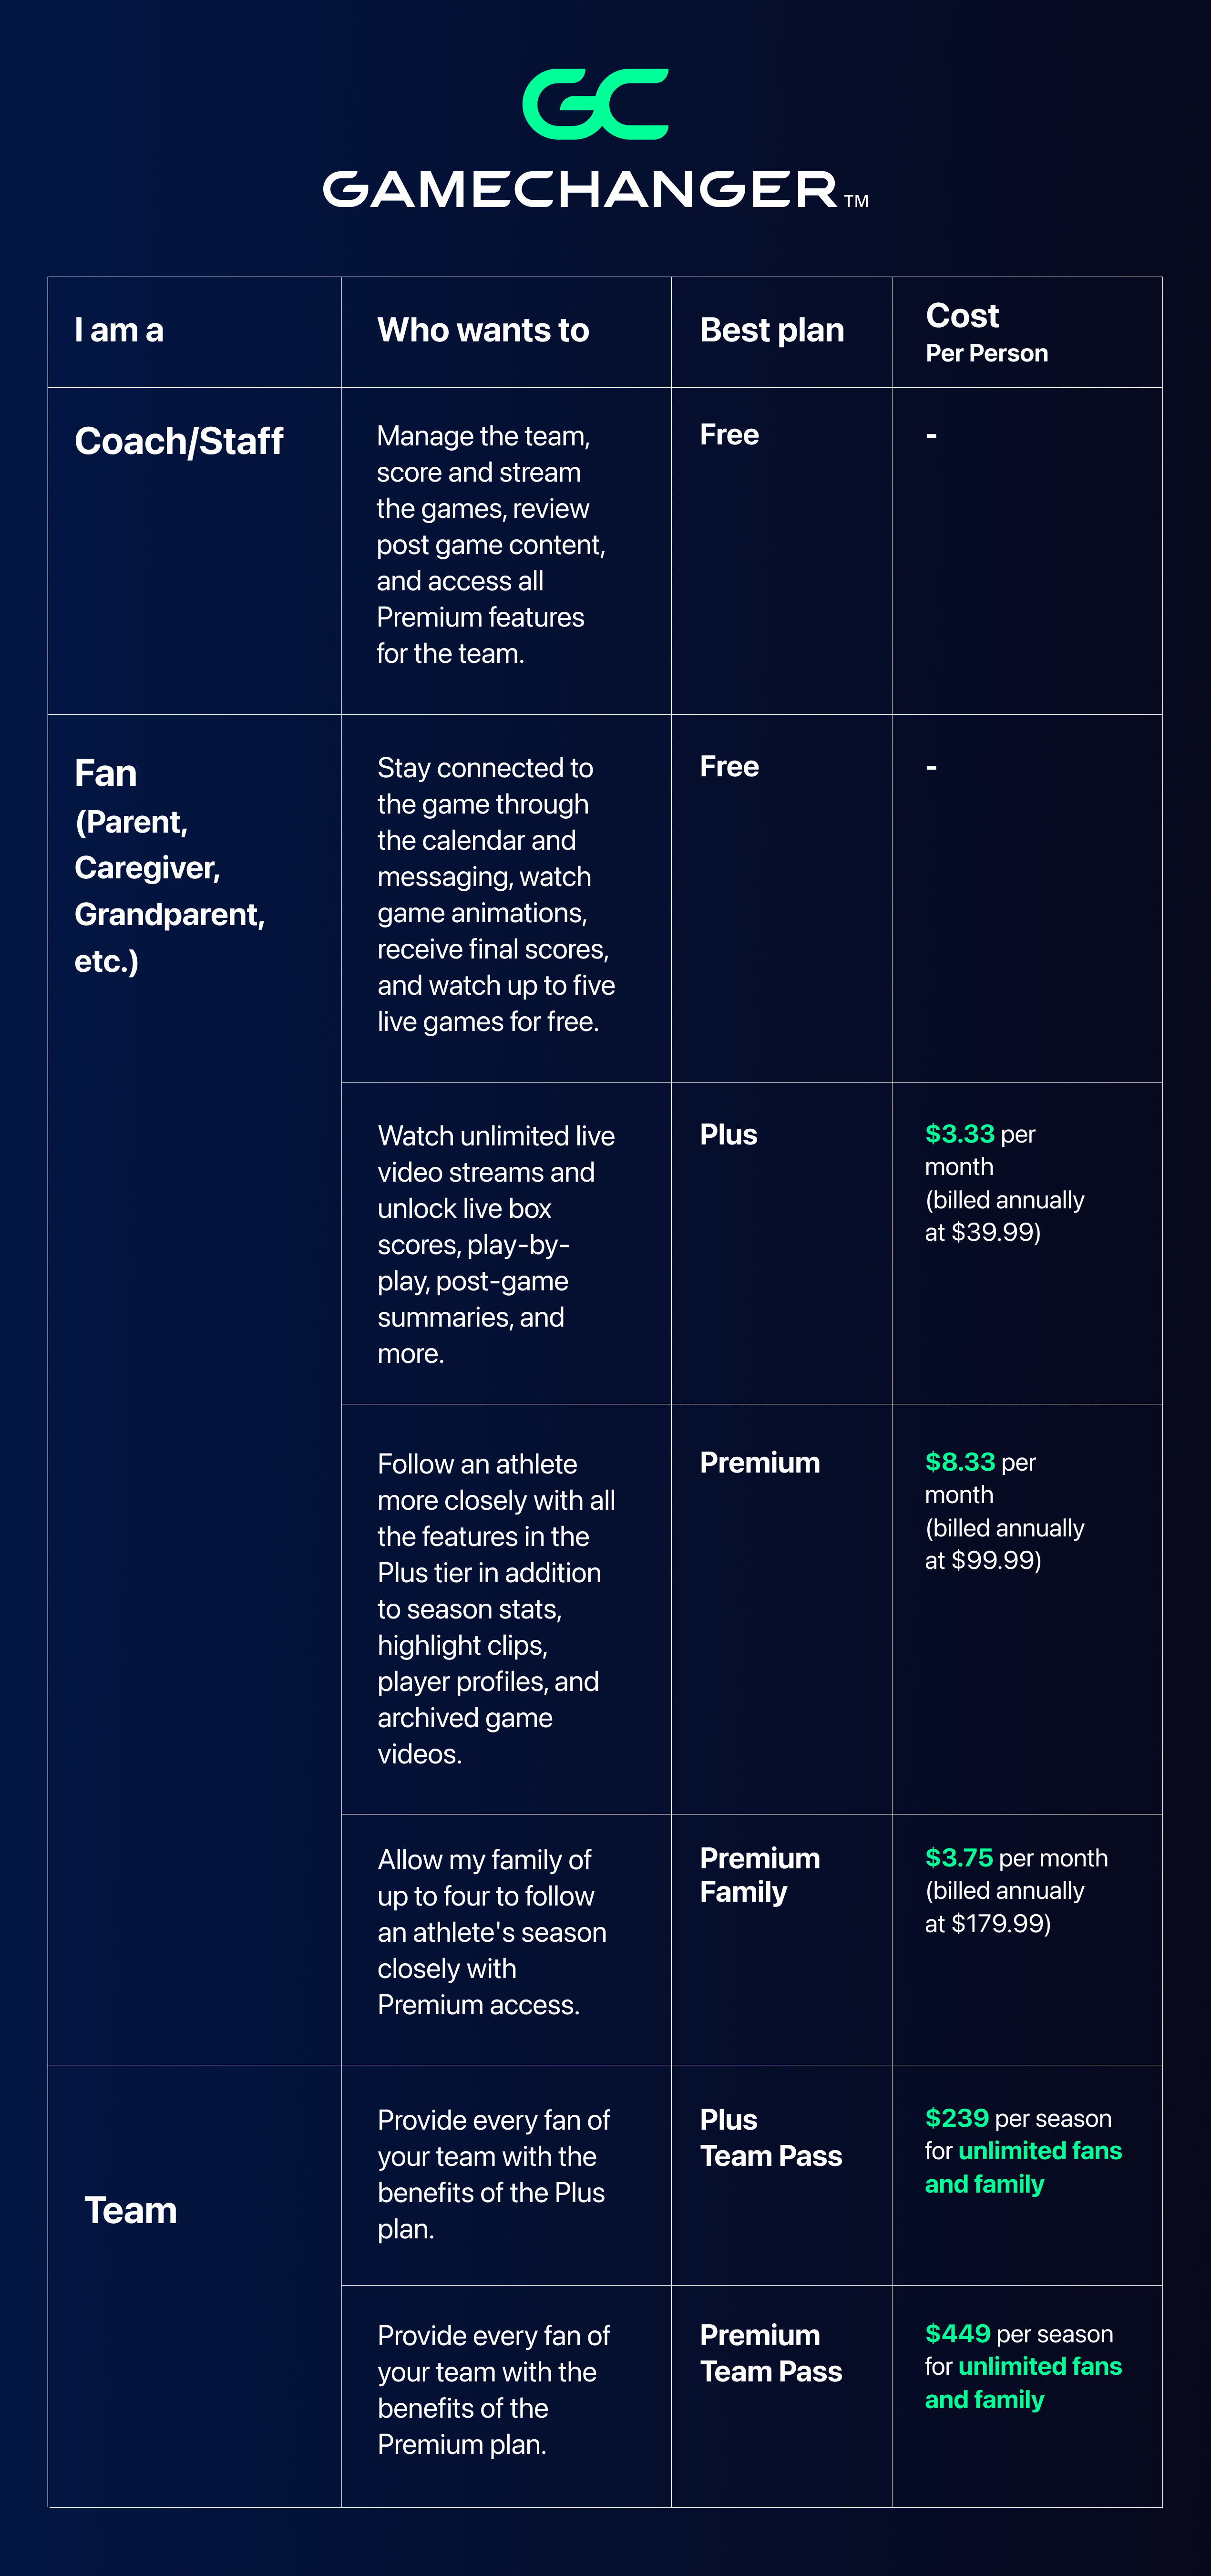Select the Premium Family plan

pyautogui.click(x=759, y=1875)
